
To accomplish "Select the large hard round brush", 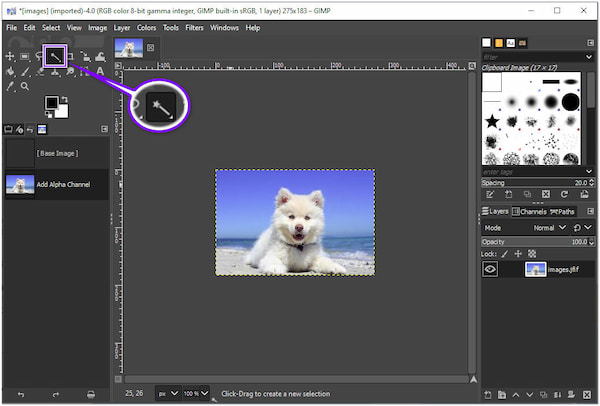I will [571, 102].
